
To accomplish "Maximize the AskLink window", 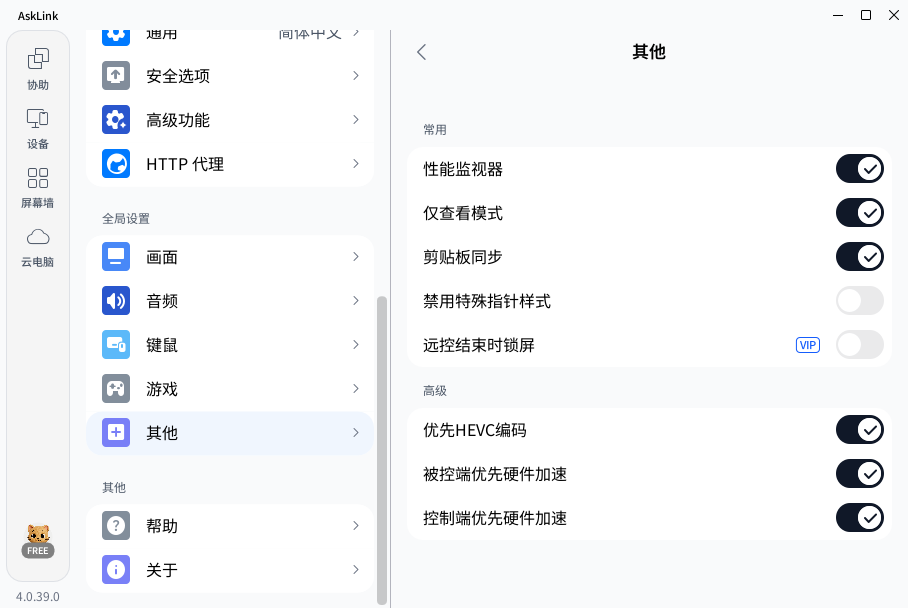I will click(x=866, y=15).
